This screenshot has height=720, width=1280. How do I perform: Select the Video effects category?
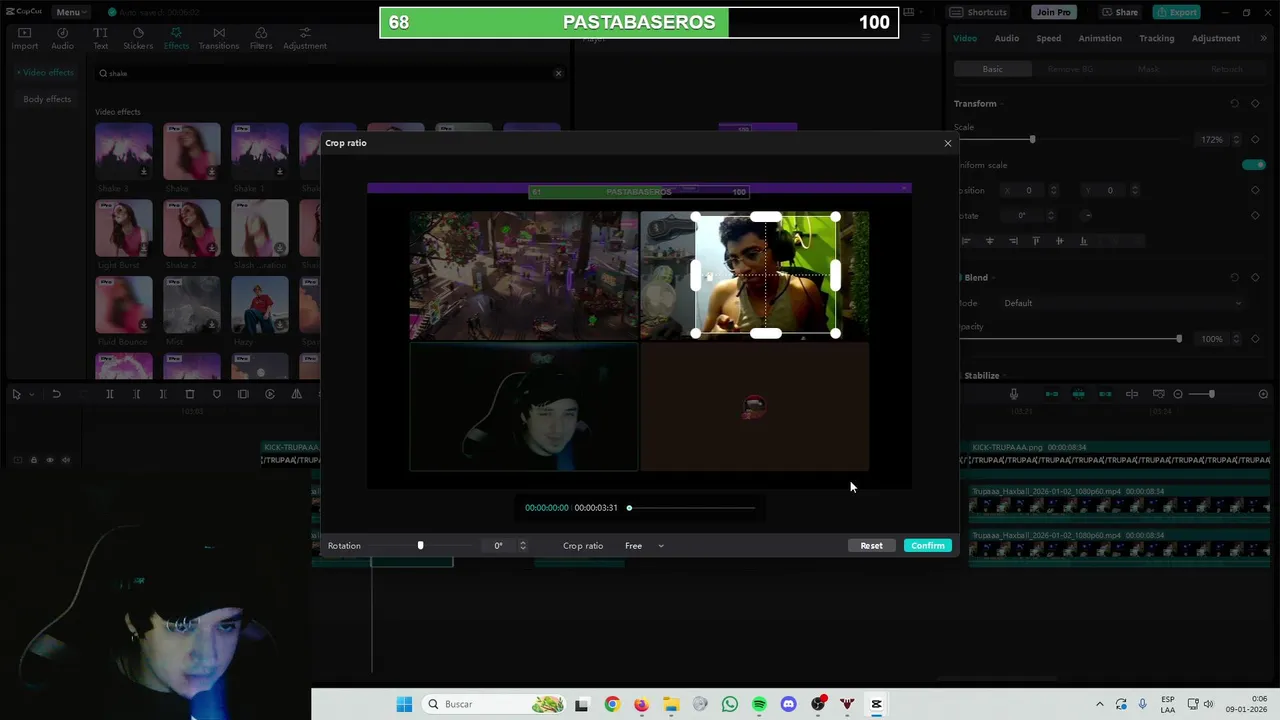tap(46, 72)
